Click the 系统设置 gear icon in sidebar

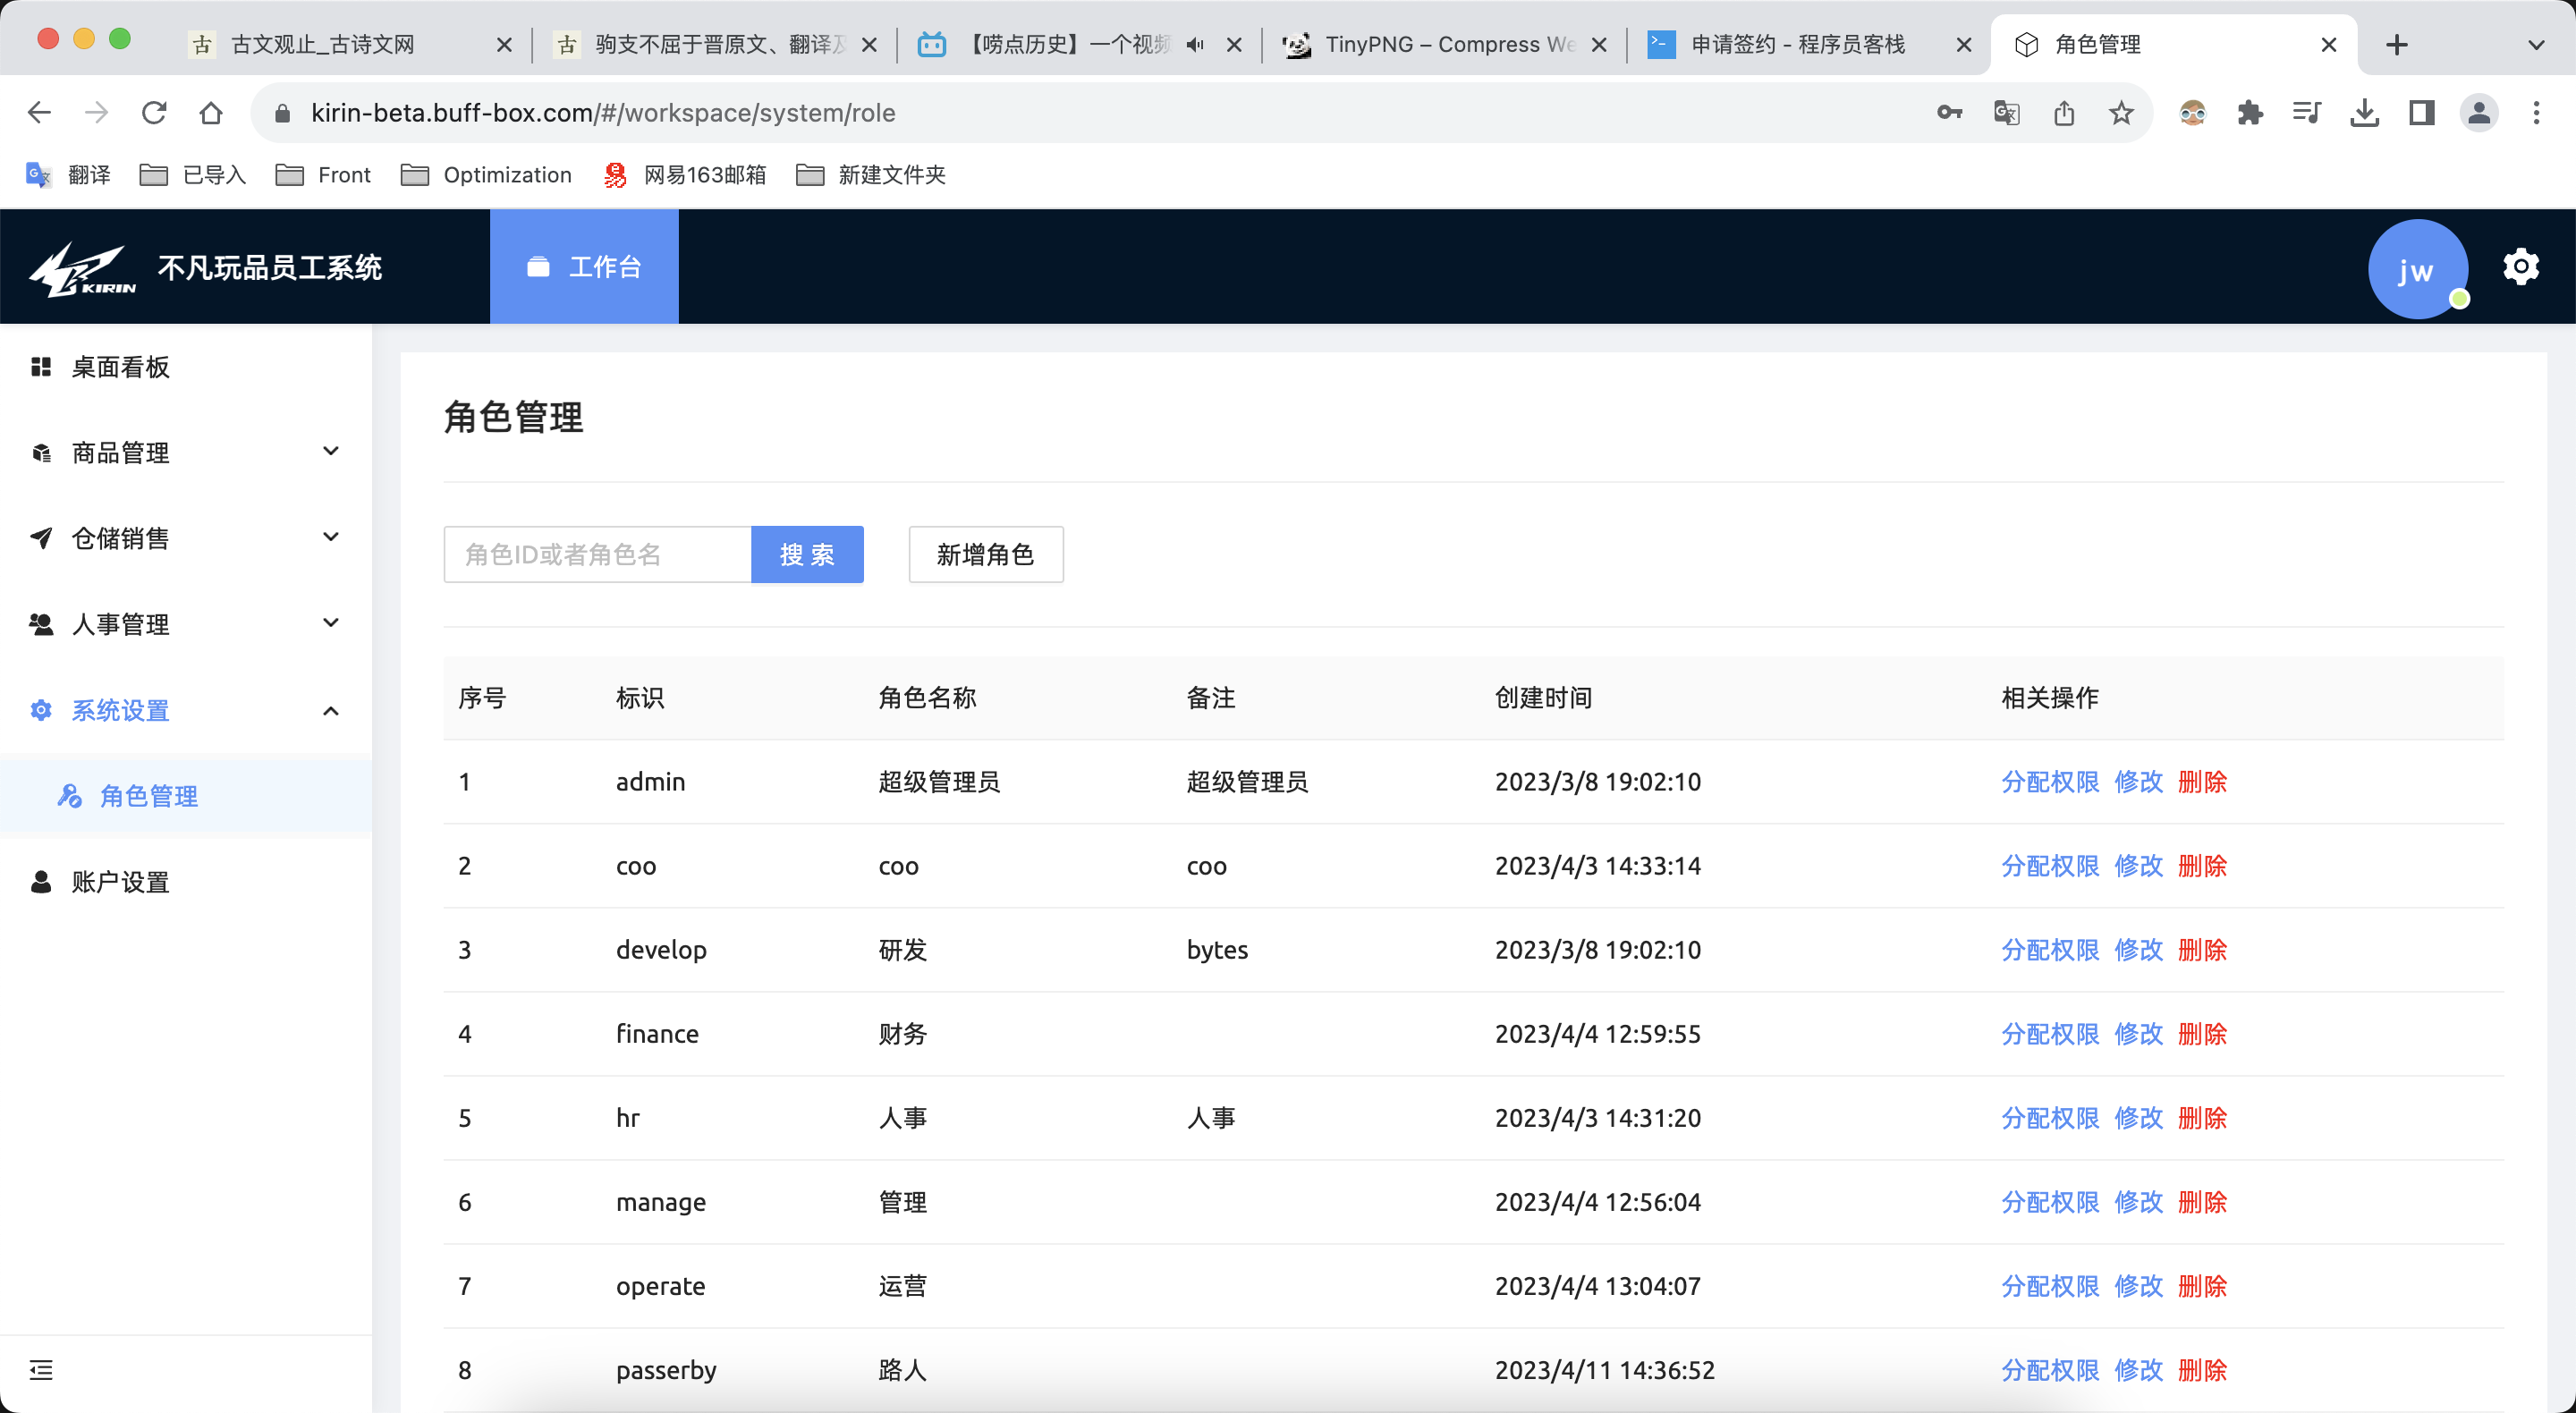[41, 710]
